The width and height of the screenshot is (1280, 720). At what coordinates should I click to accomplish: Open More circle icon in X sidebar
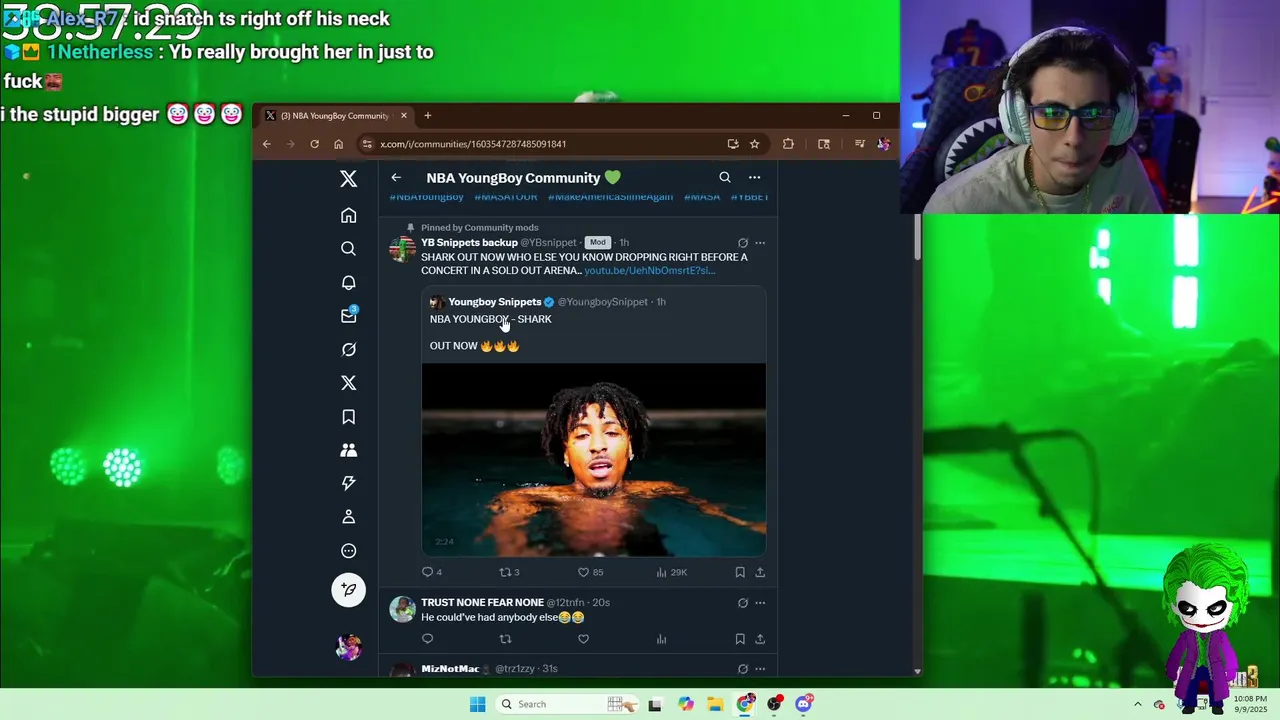[348, 551]
